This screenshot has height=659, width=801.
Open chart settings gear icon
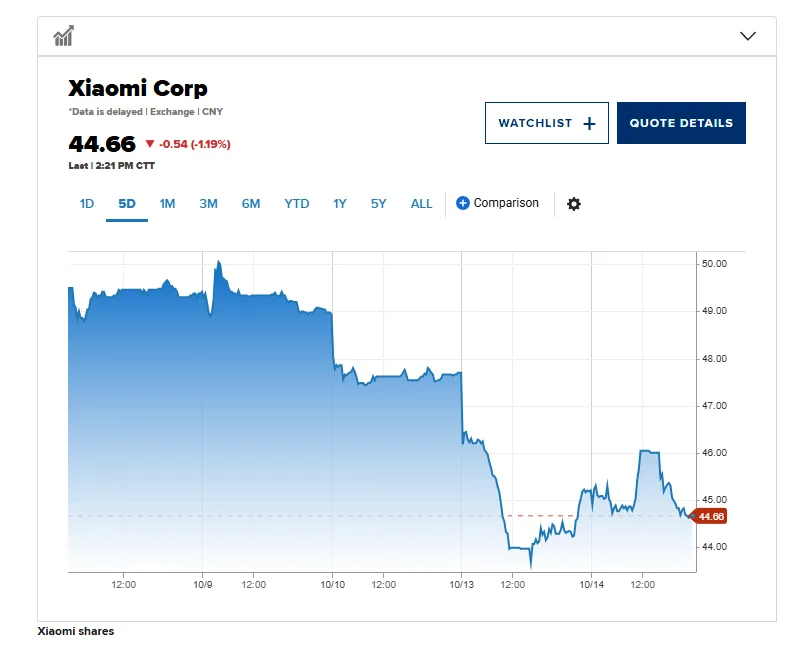574,204
